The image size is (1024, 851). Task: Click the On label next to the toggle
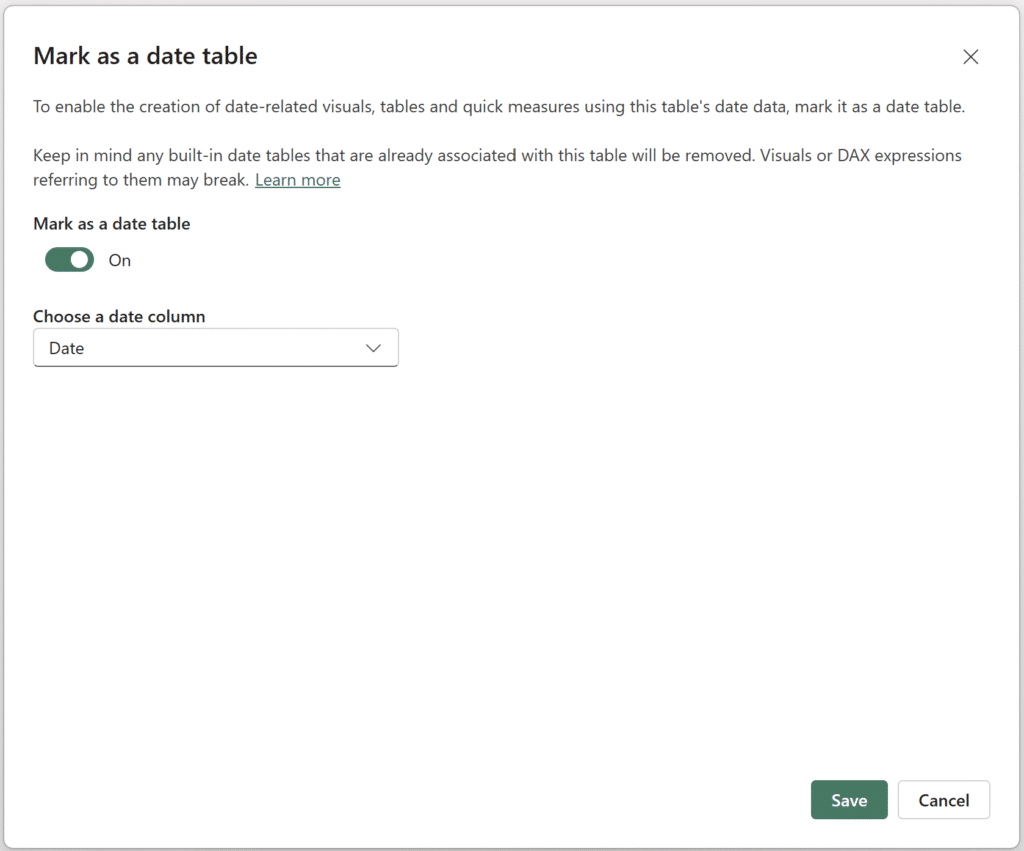[119, 259]
